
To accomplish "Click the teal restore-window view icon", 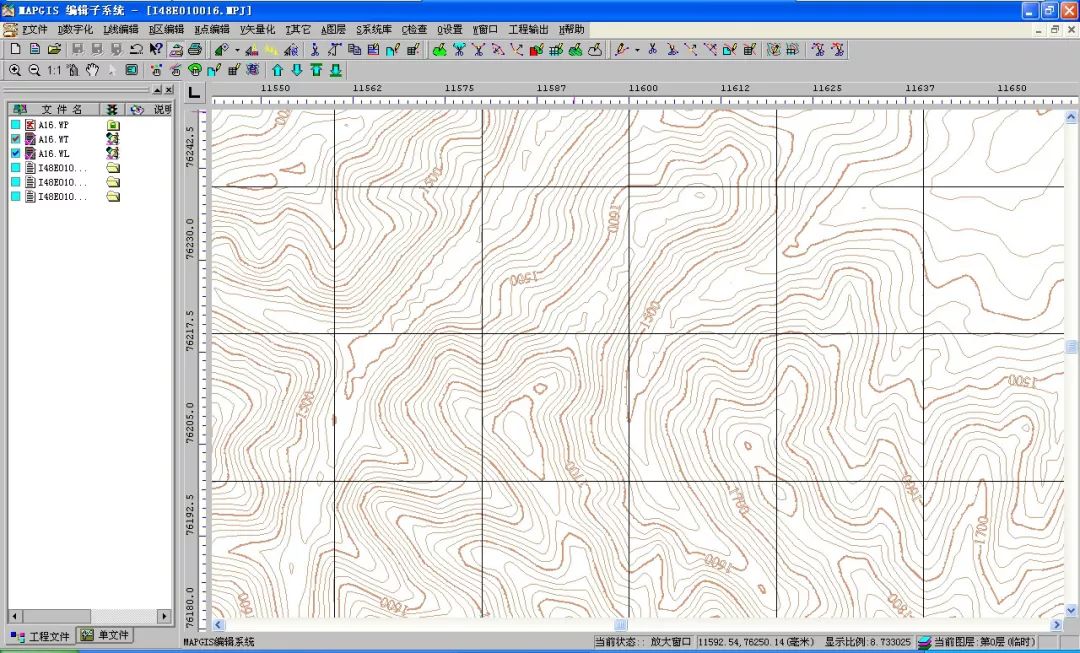I will coord(132,70).
